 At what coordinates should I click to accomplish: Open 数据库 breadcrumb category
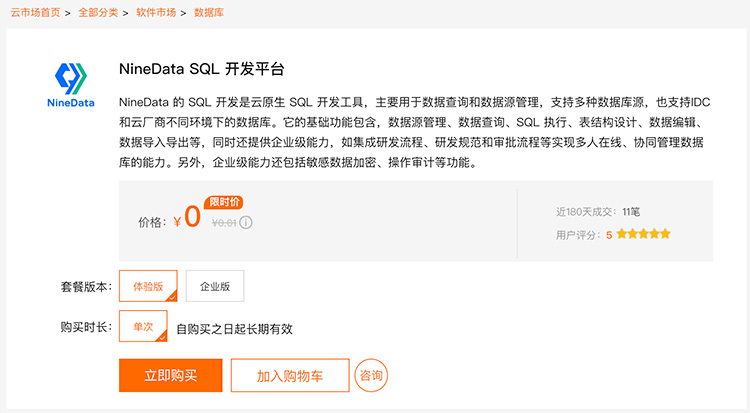(209, 12)
